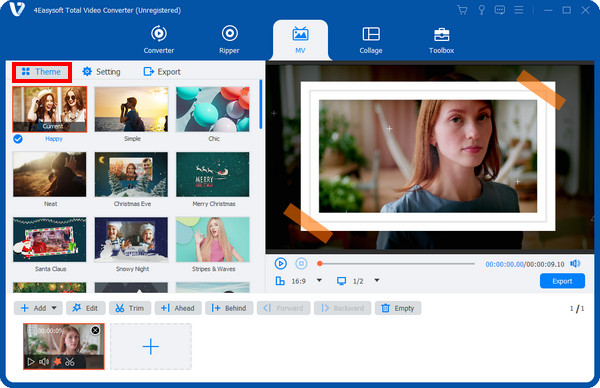
Task: Click the blue Export button
Action: point(562,281)
